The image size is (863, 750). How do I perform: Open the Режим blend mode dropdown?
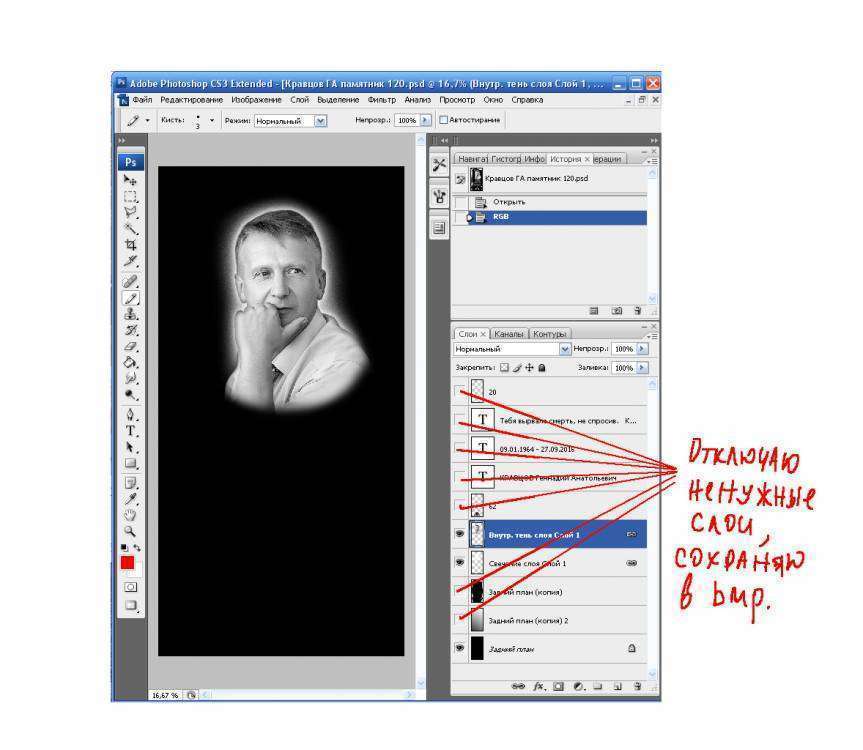pyautogui.click(x=290, y=120)
